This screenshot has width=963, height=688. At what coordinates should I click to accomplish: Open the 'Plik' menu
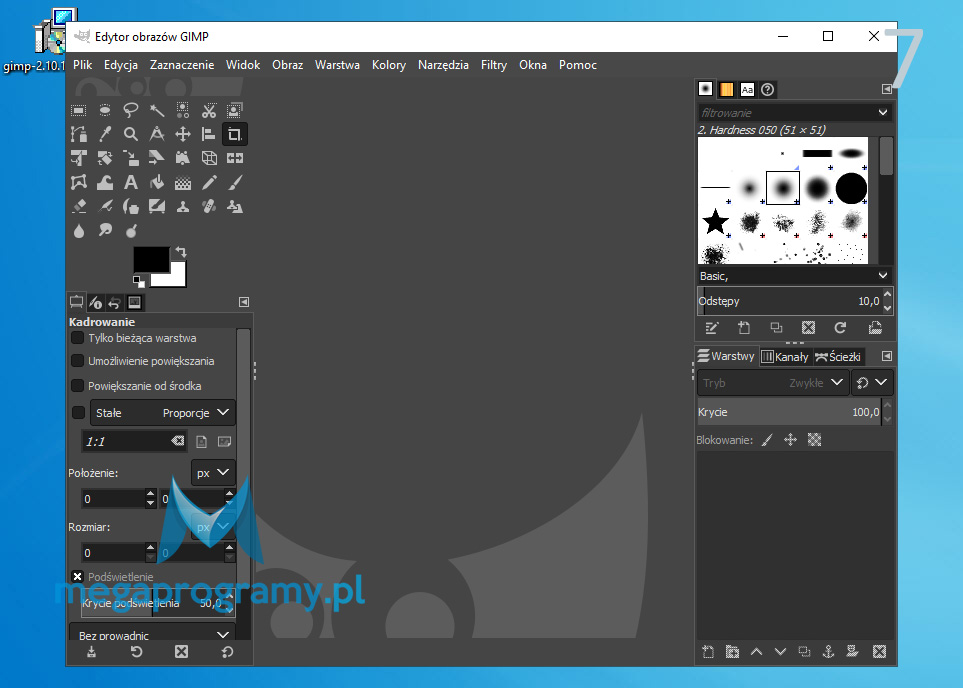tap(82, 64)
